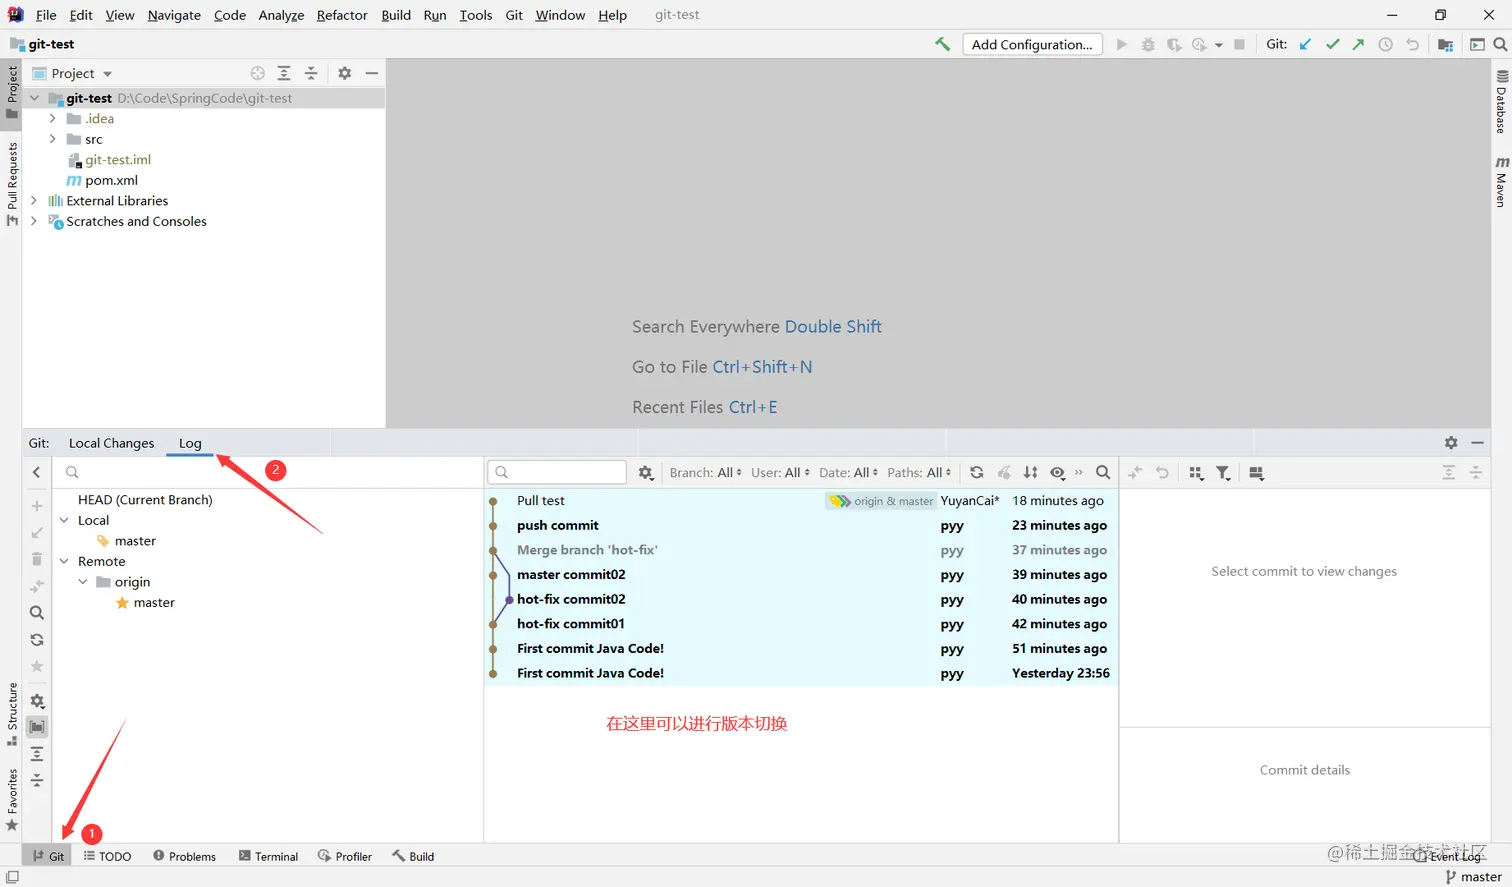Click Add Configuration button
1512x887 pixels.
[1032, 44]
